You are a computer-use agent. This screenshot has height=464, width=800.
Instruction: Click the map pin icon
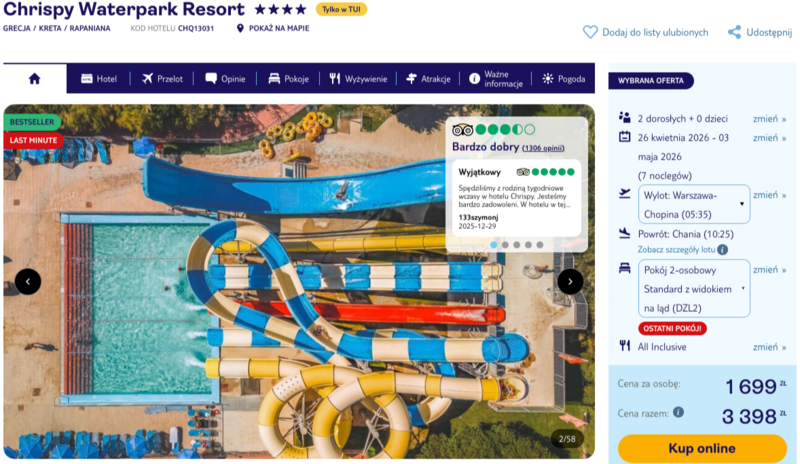tap(240, 28)
